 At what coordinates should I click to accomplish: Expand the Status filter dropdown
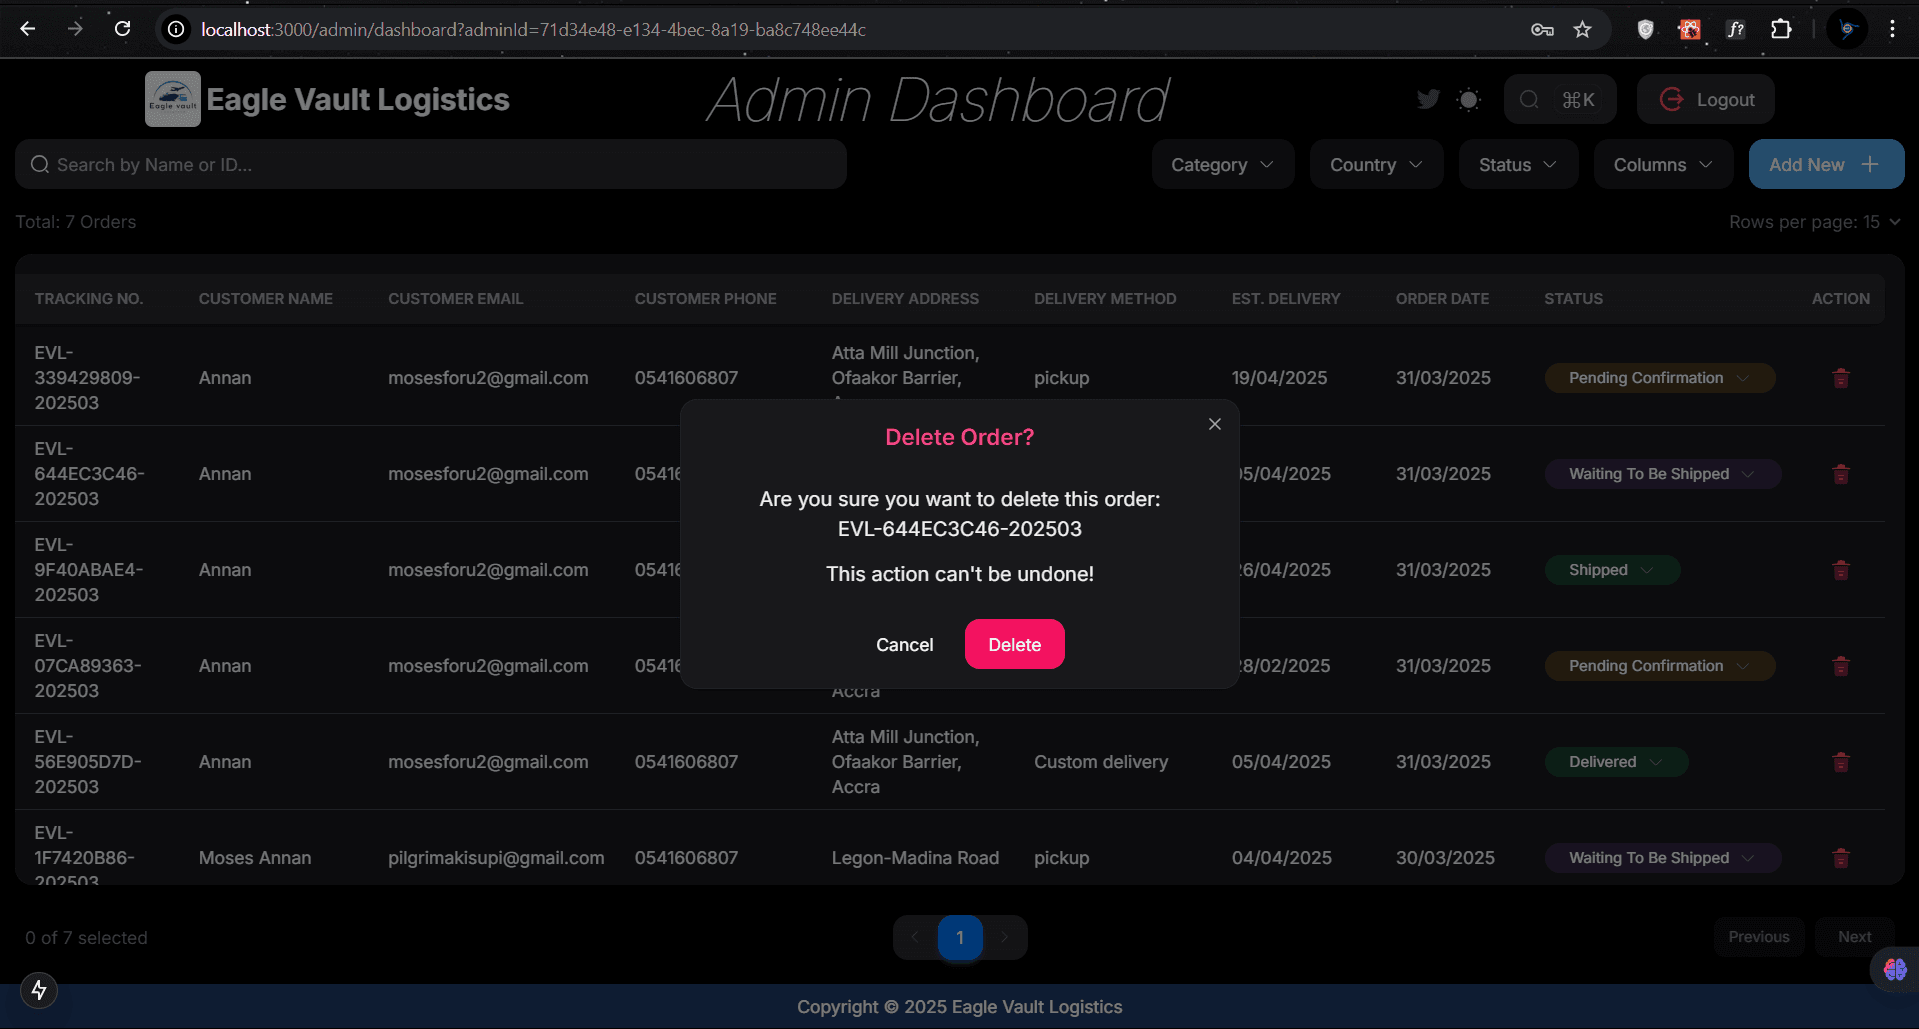[x=1517, y=165]
